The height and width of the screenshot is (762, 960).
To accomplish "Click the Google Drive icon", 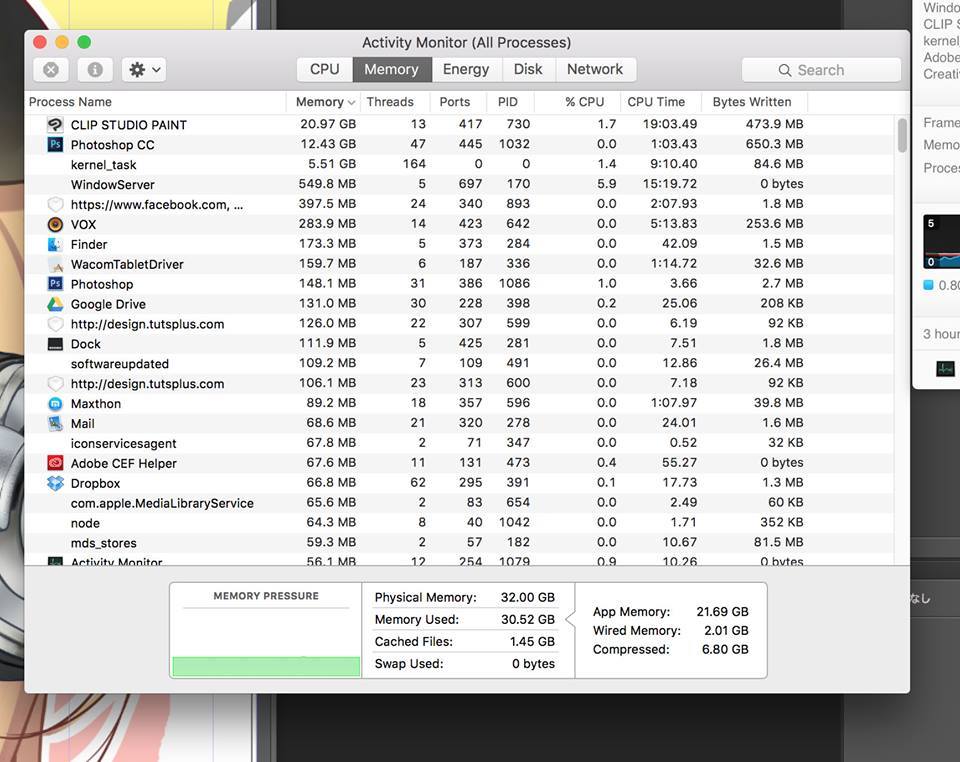I will coord(55,304).
